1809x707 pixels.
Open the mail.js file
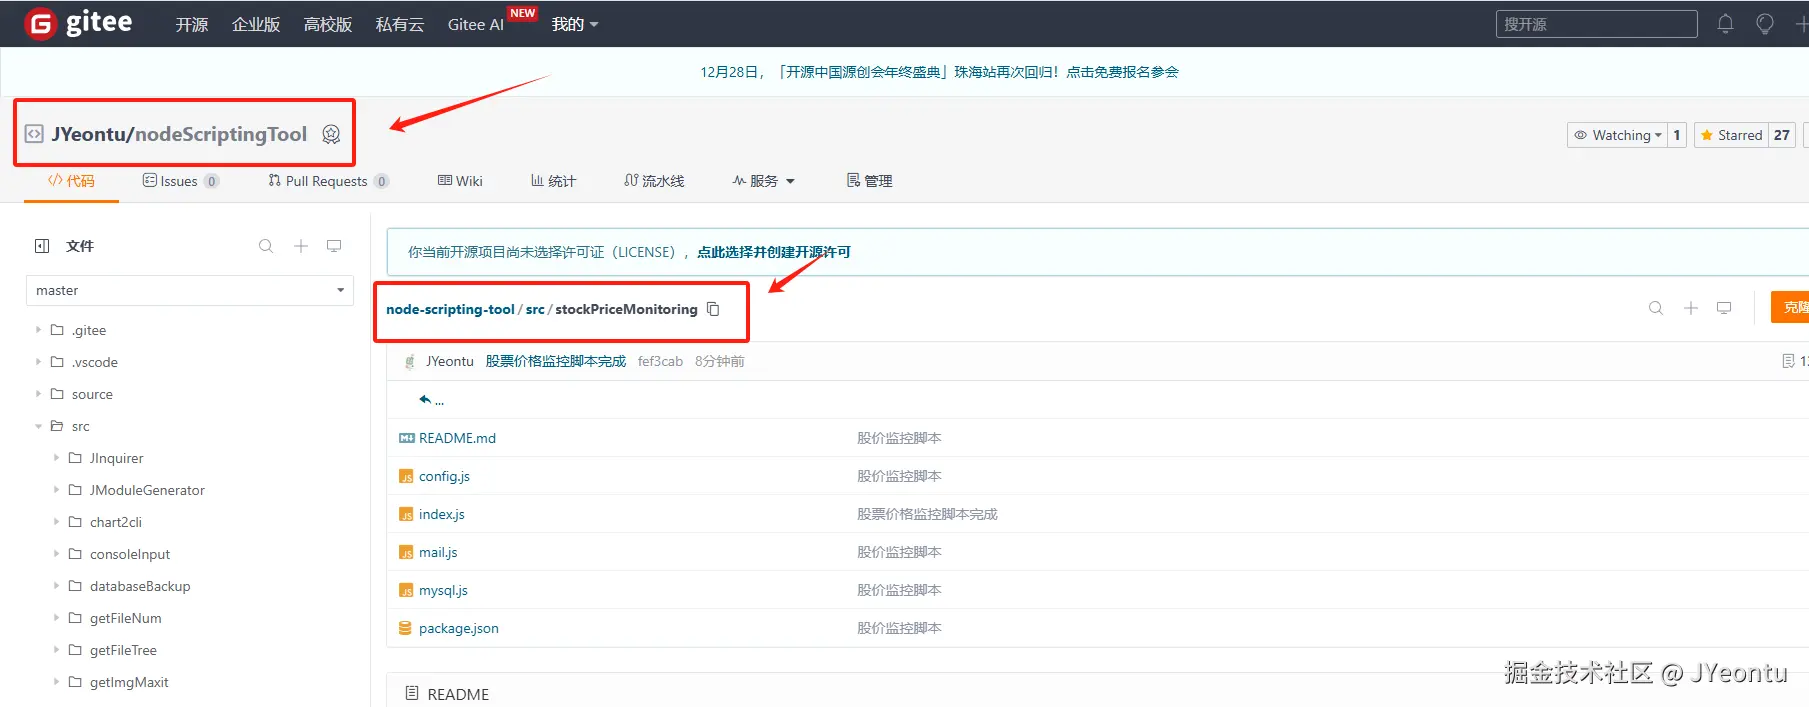(x=438, y=552)
